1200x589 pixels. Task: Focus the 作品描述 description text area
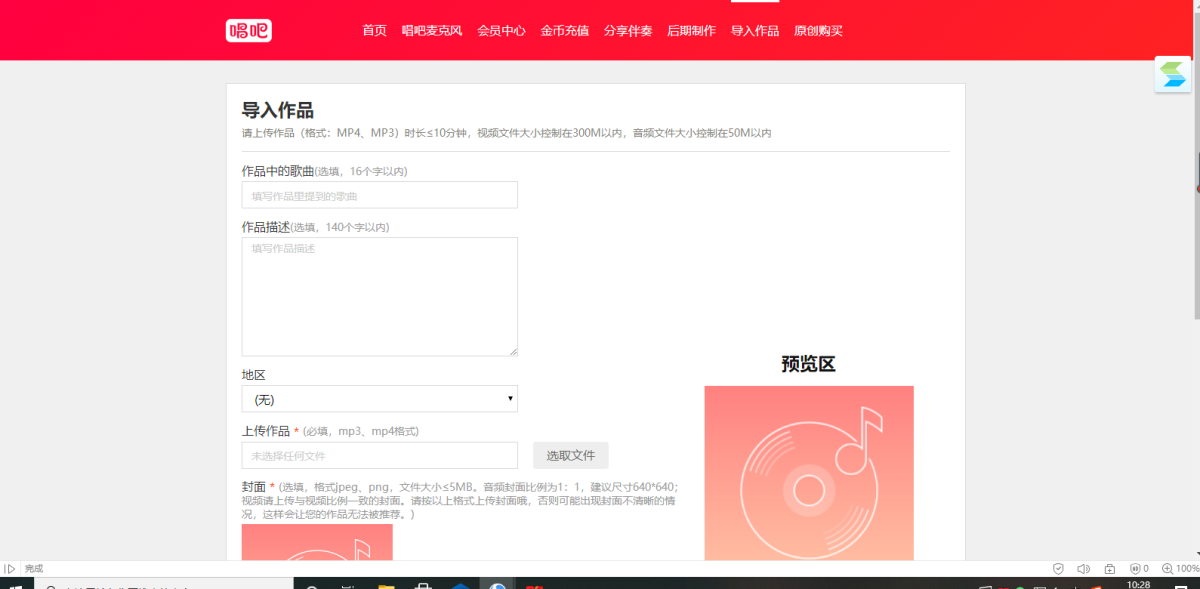click(x=379, y=296)
